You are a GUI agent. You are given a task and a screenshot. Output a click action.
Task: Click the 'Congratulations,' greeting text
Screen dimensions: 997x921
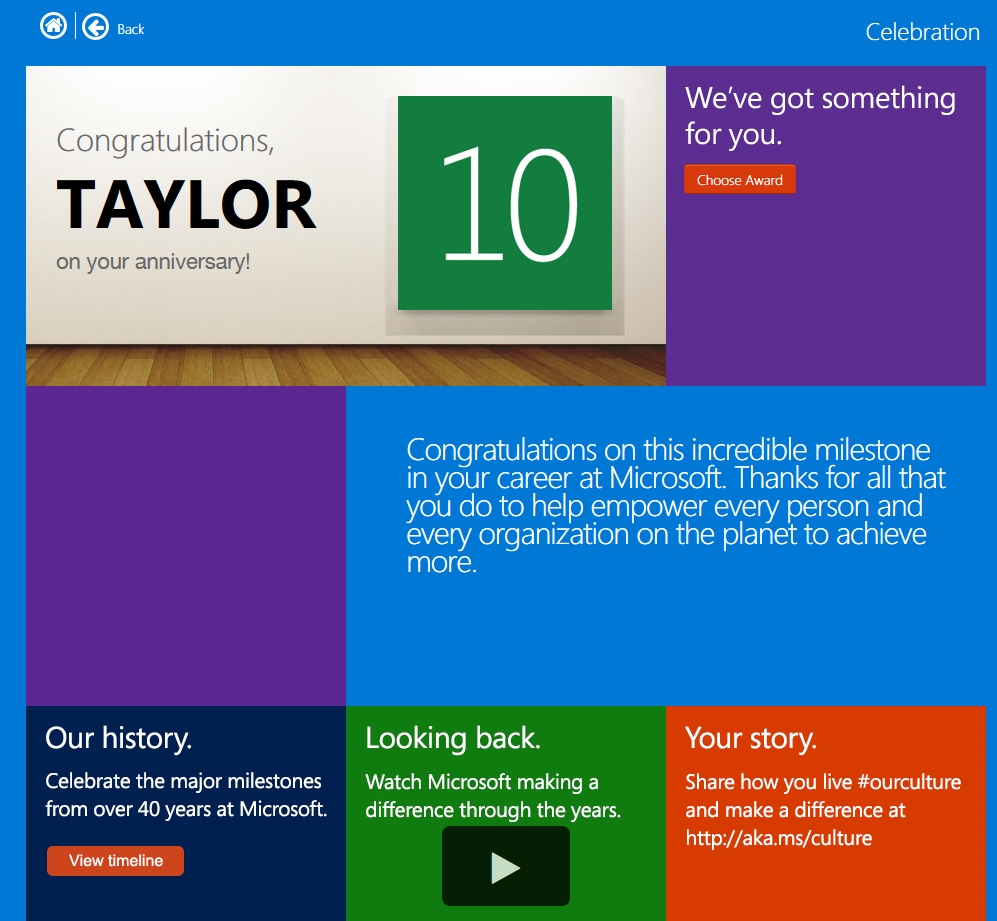pyautogui.click(x=165, y=141)
